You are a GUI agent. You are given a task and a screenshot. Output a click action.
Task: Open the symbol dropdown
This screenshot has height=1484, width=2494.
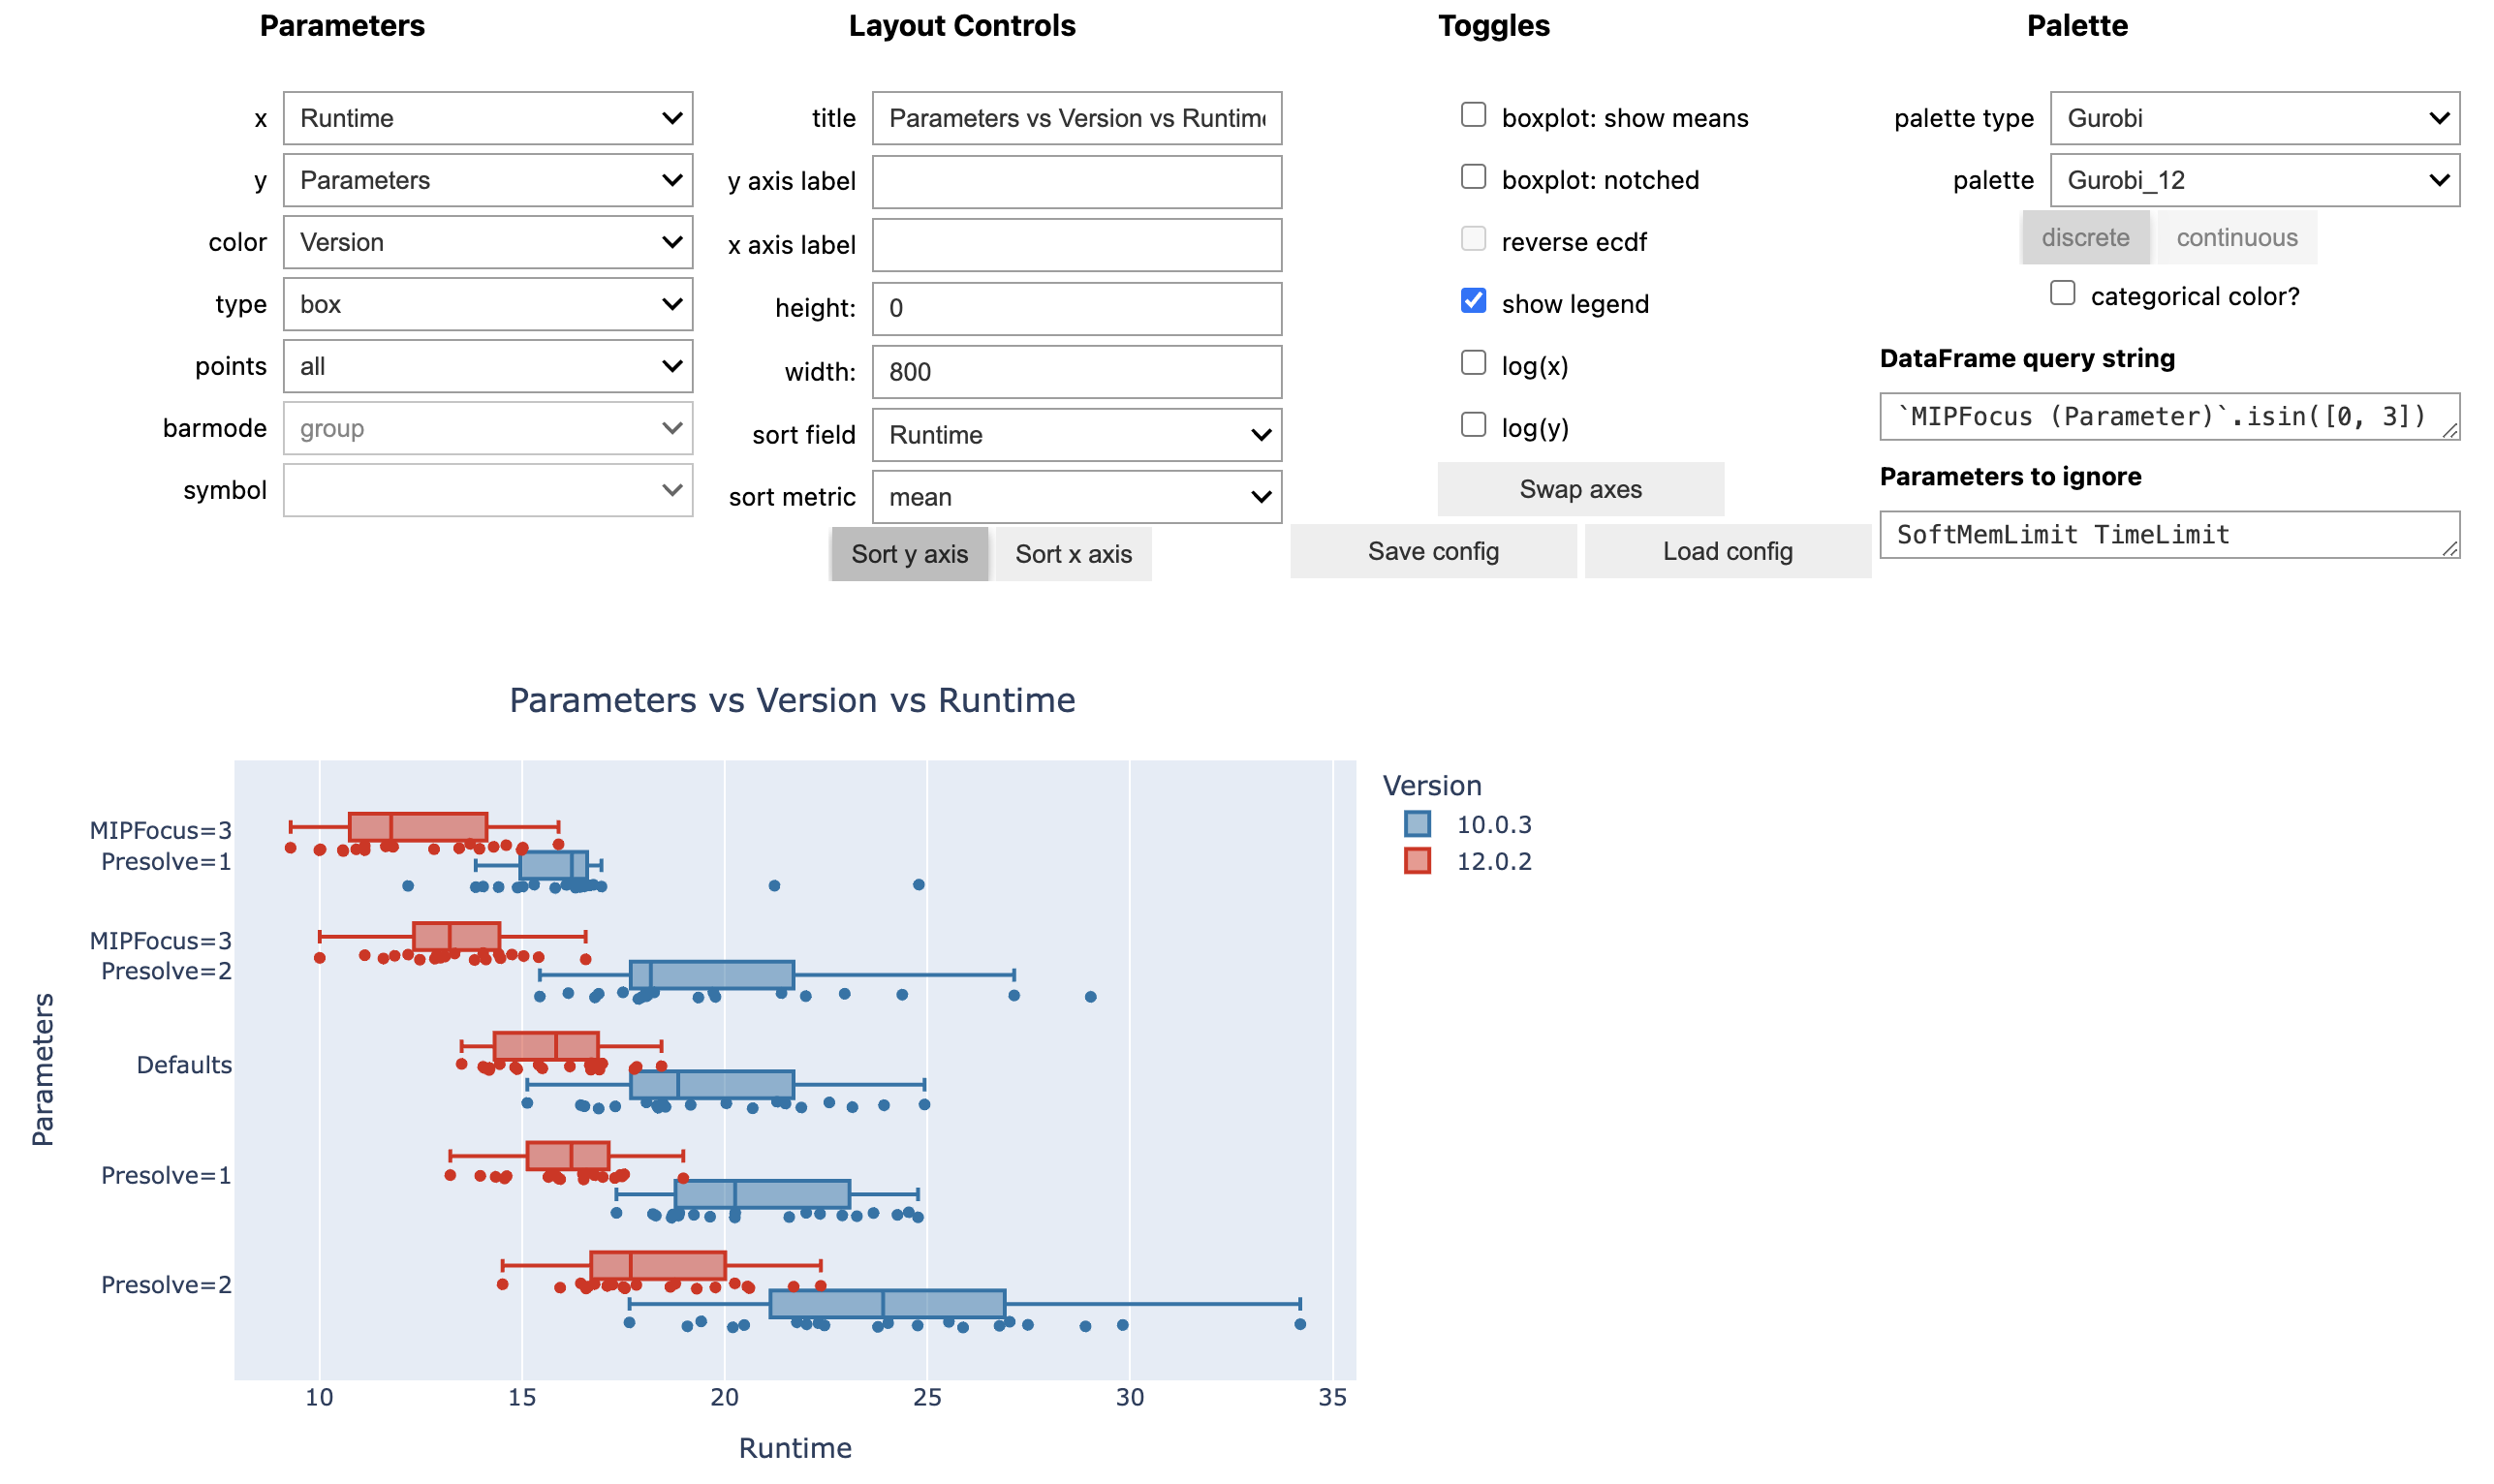(487, 490)
